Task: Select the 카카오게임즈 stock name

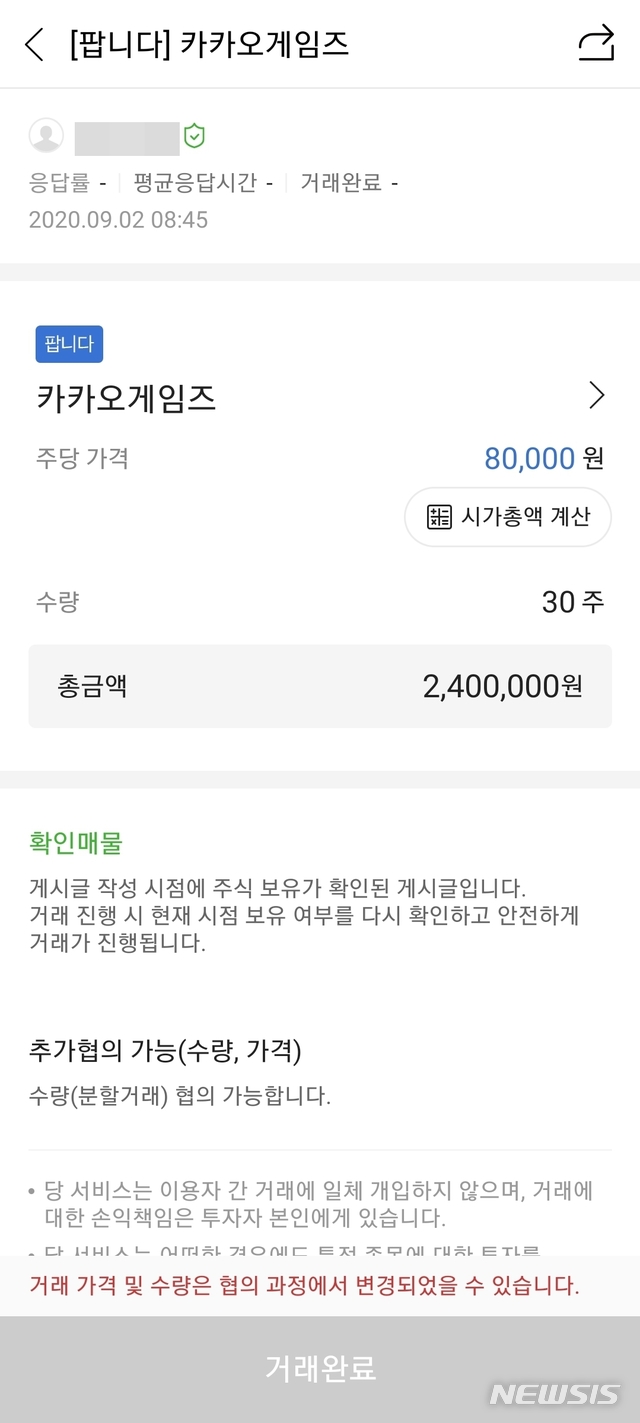Action: coord(126,398)
